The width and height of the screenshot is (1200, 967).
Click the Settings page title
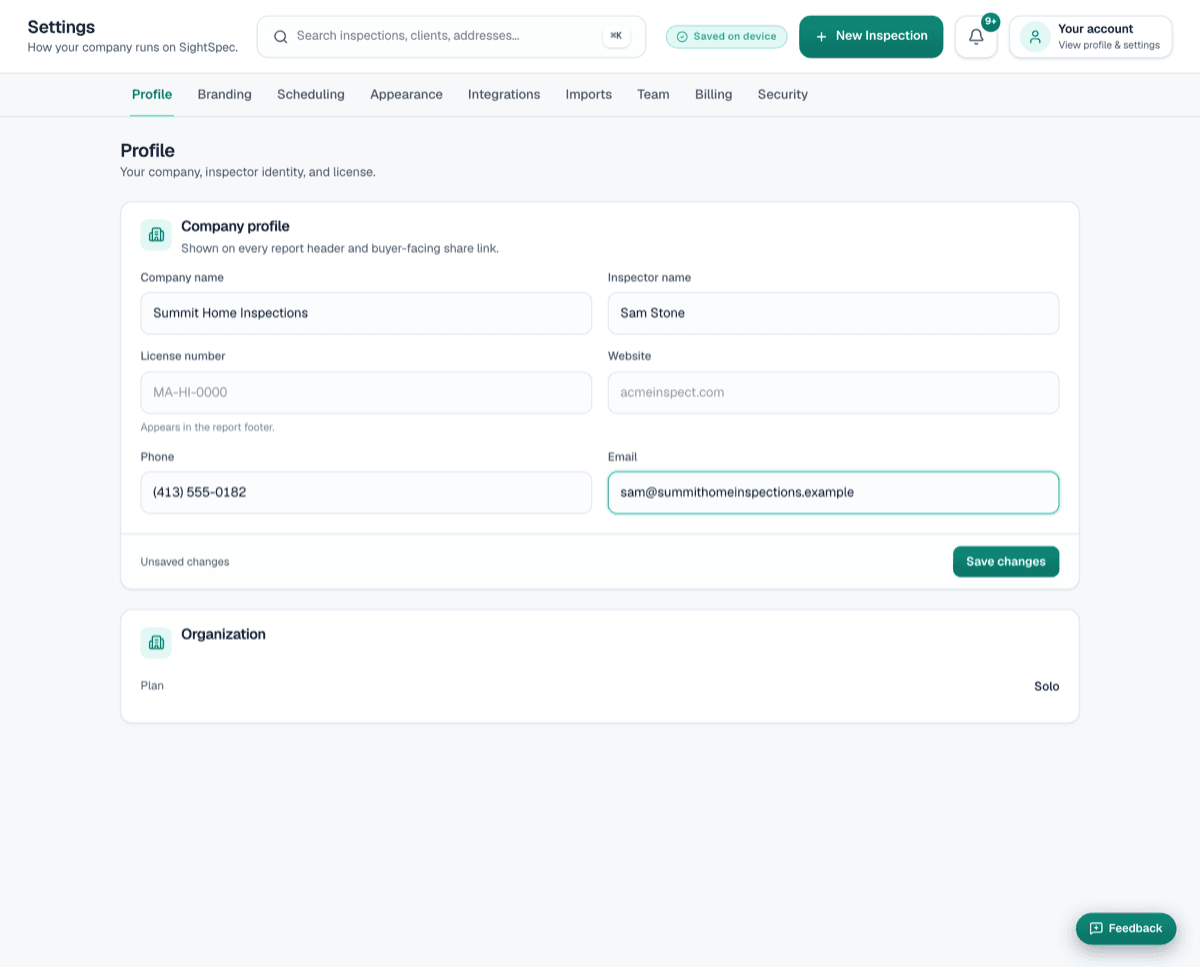tap(61, 27)
